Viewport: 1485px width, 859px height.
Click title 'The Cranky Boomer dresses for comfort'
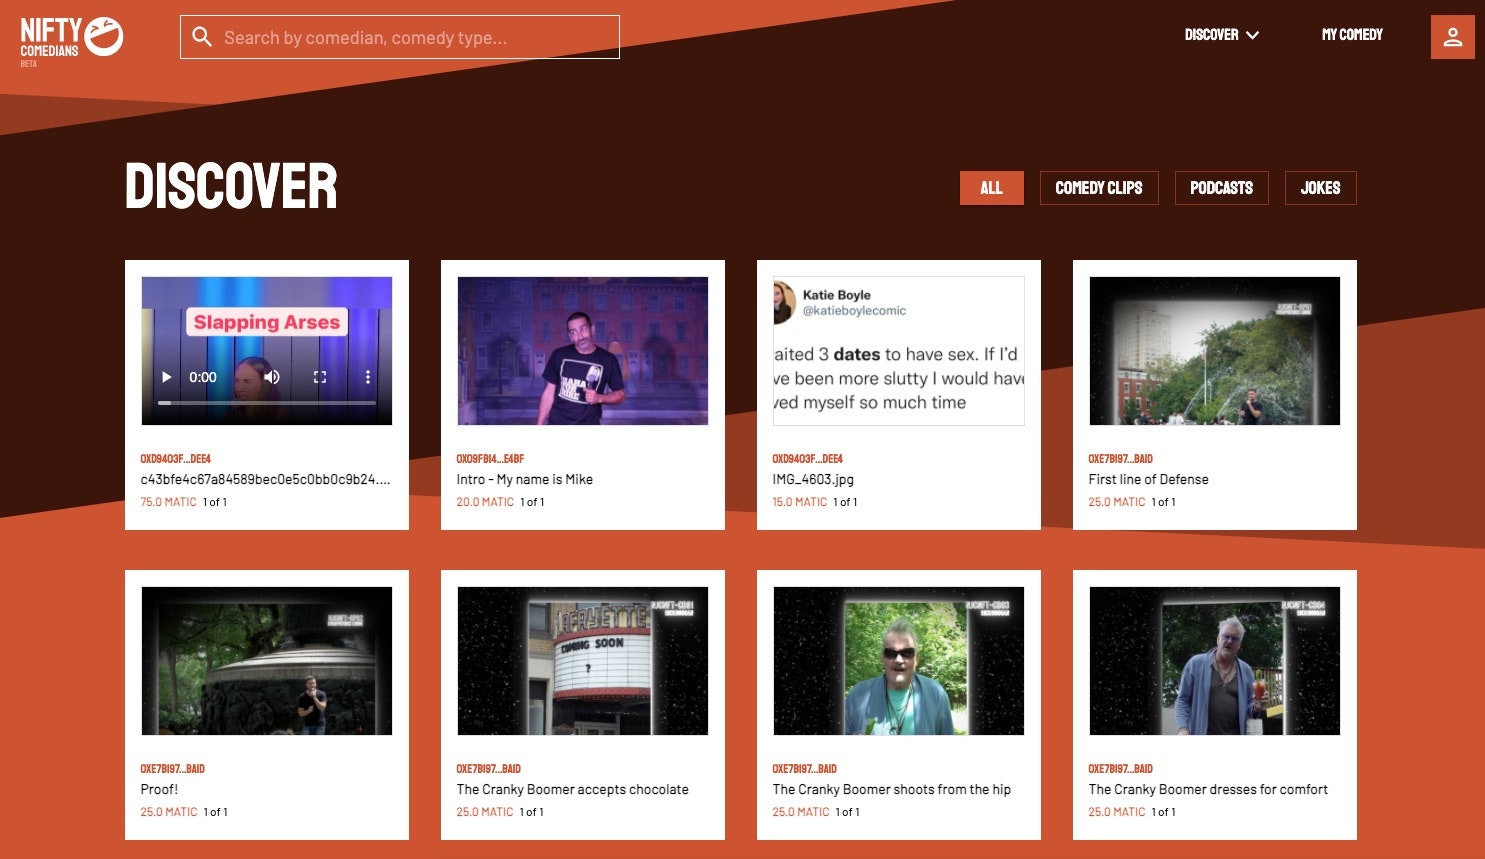(1208, 790)
